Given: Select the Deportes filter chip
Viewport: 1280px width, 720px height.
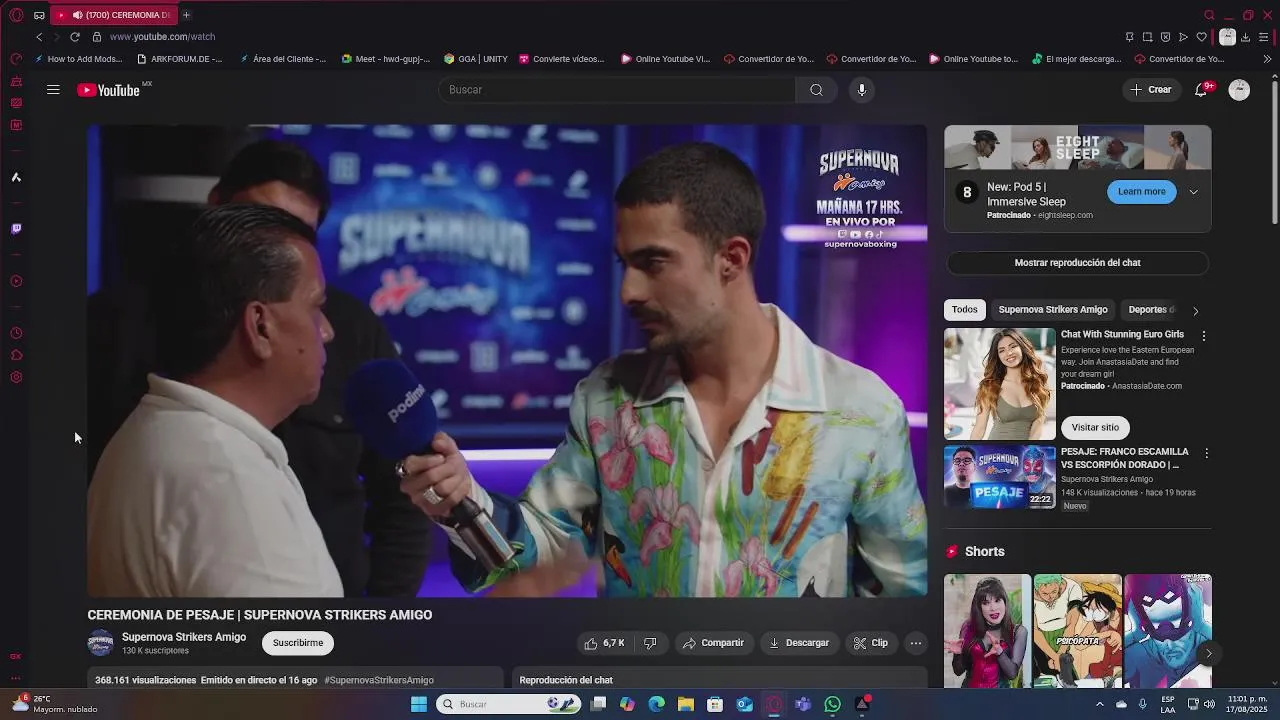Looking at the screenshot, I should tap(1150, 310).
